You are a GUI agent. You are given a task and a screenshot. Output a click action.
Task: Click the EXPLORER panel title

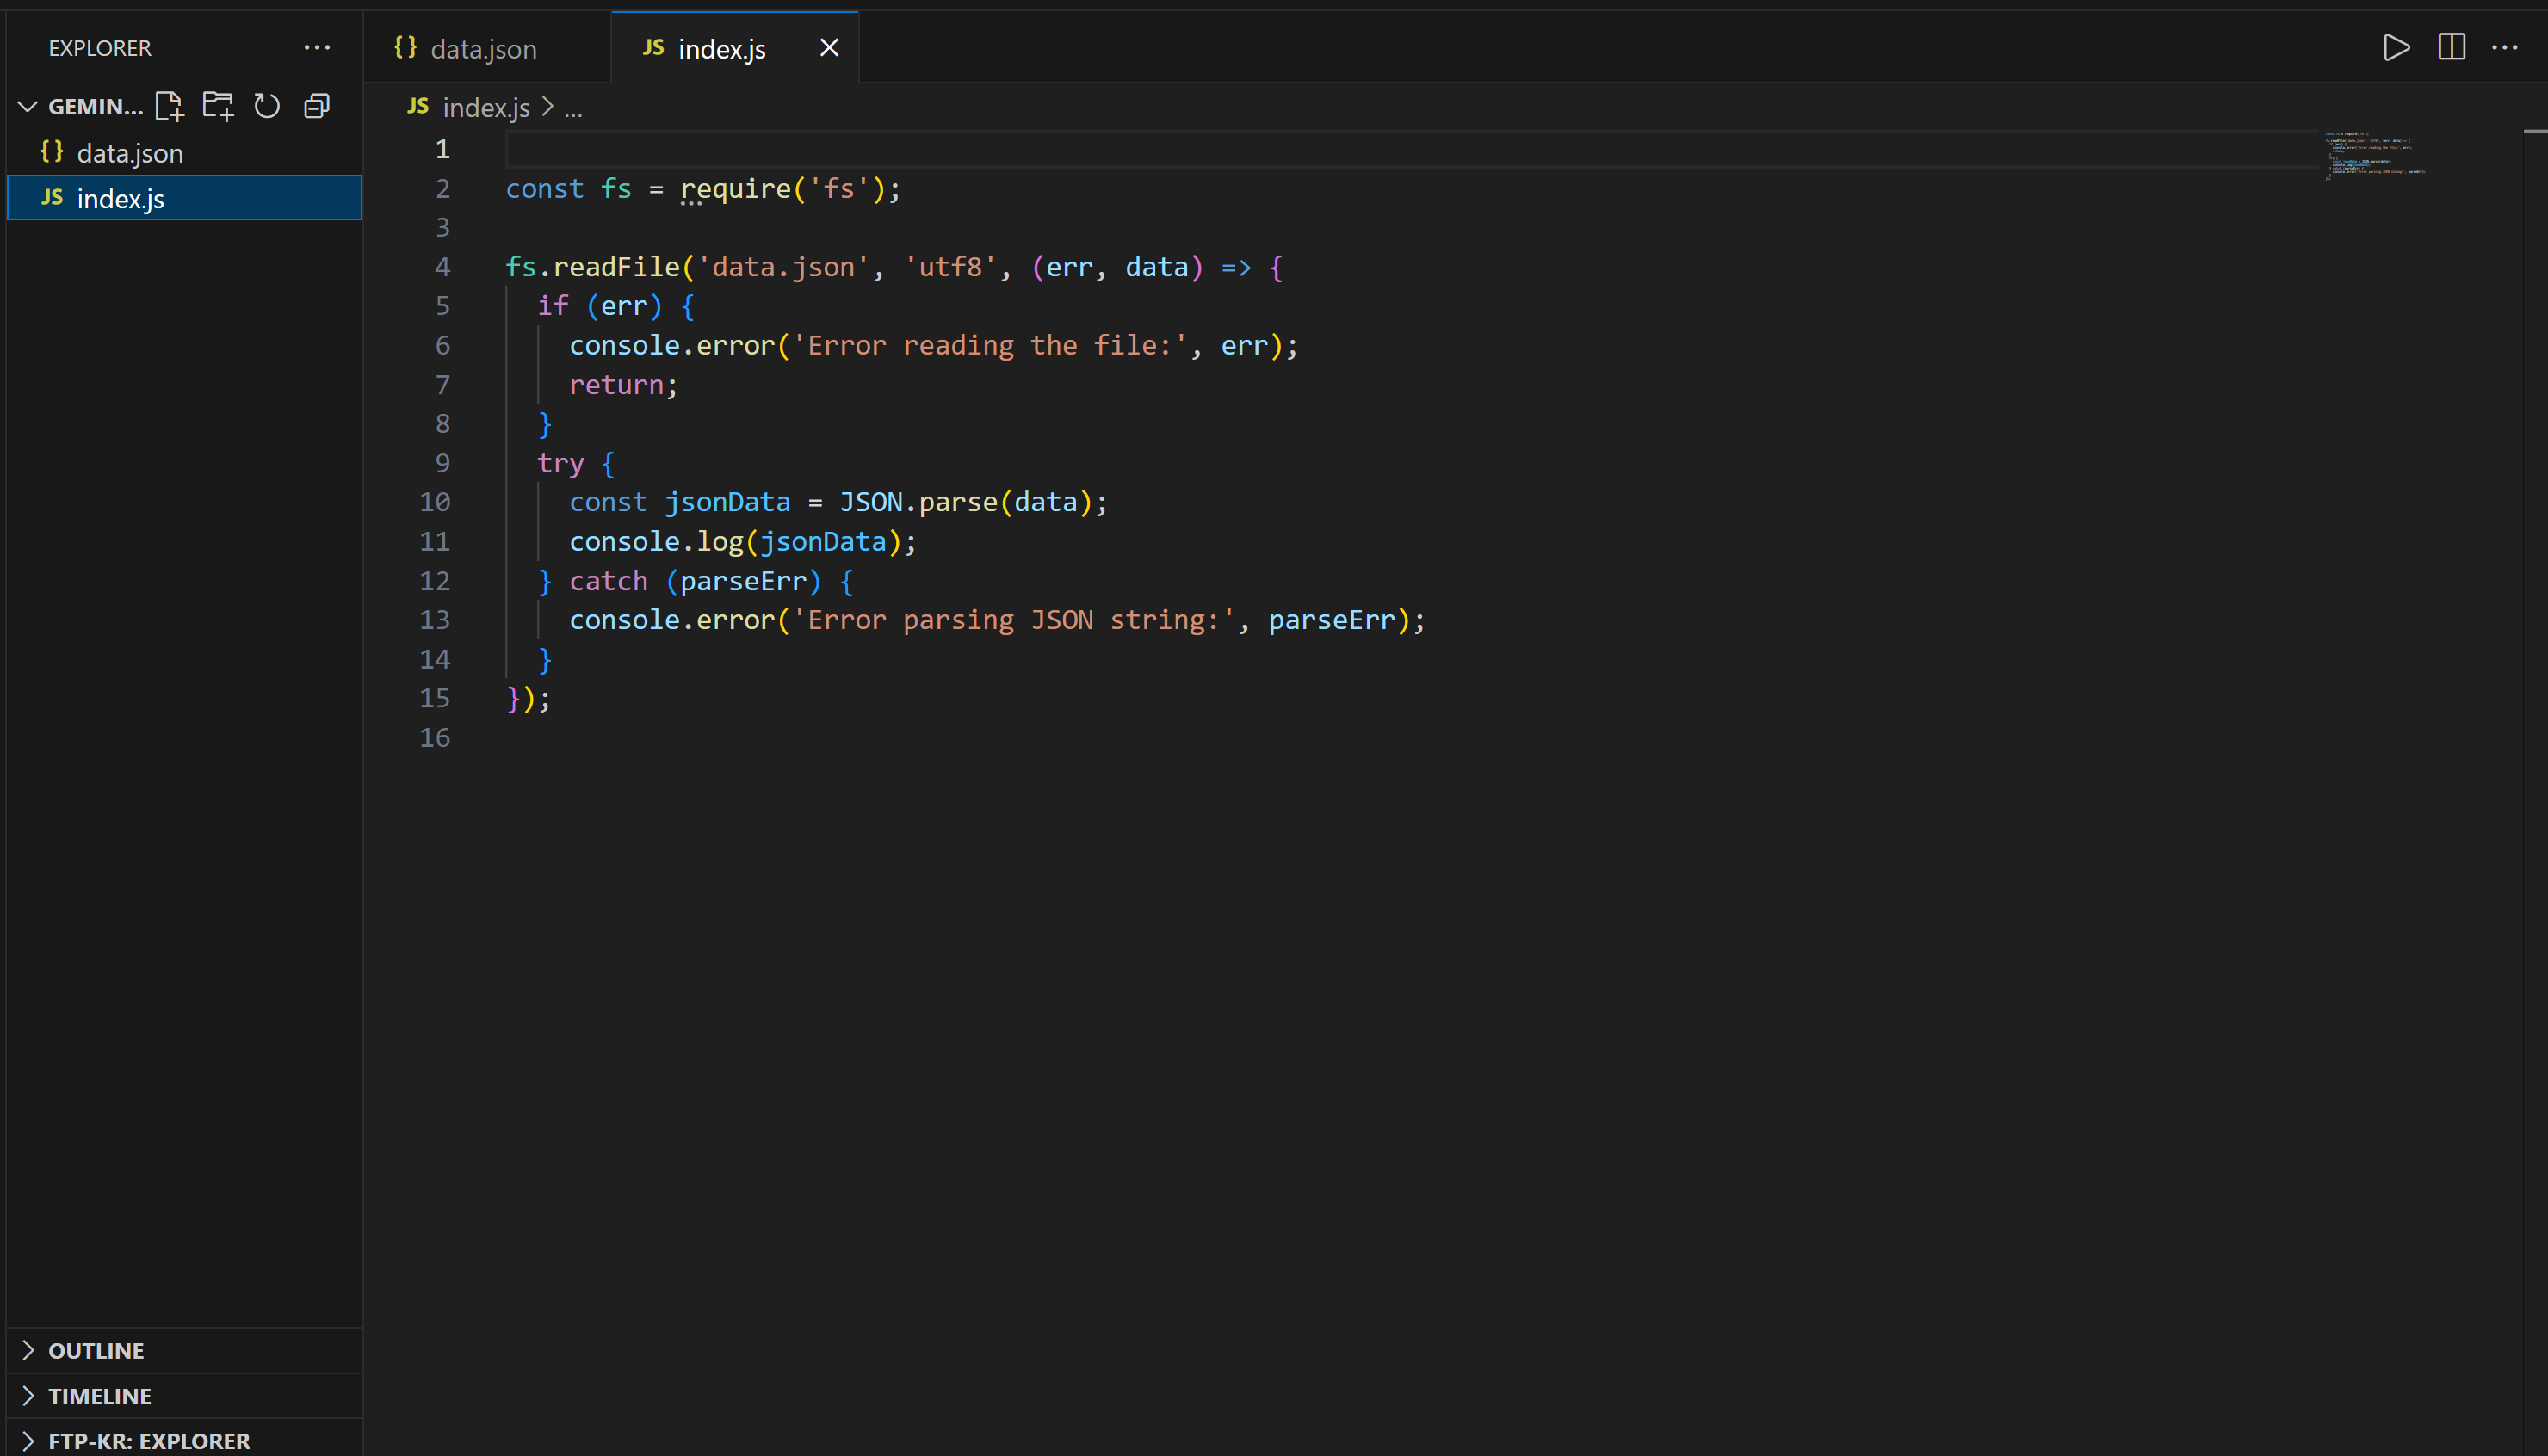click(100, 48)
